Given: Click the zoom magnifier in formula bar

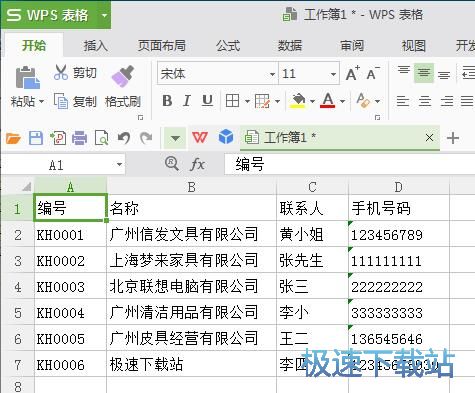Looking at the screenshot, I should (x=171, y=164).
